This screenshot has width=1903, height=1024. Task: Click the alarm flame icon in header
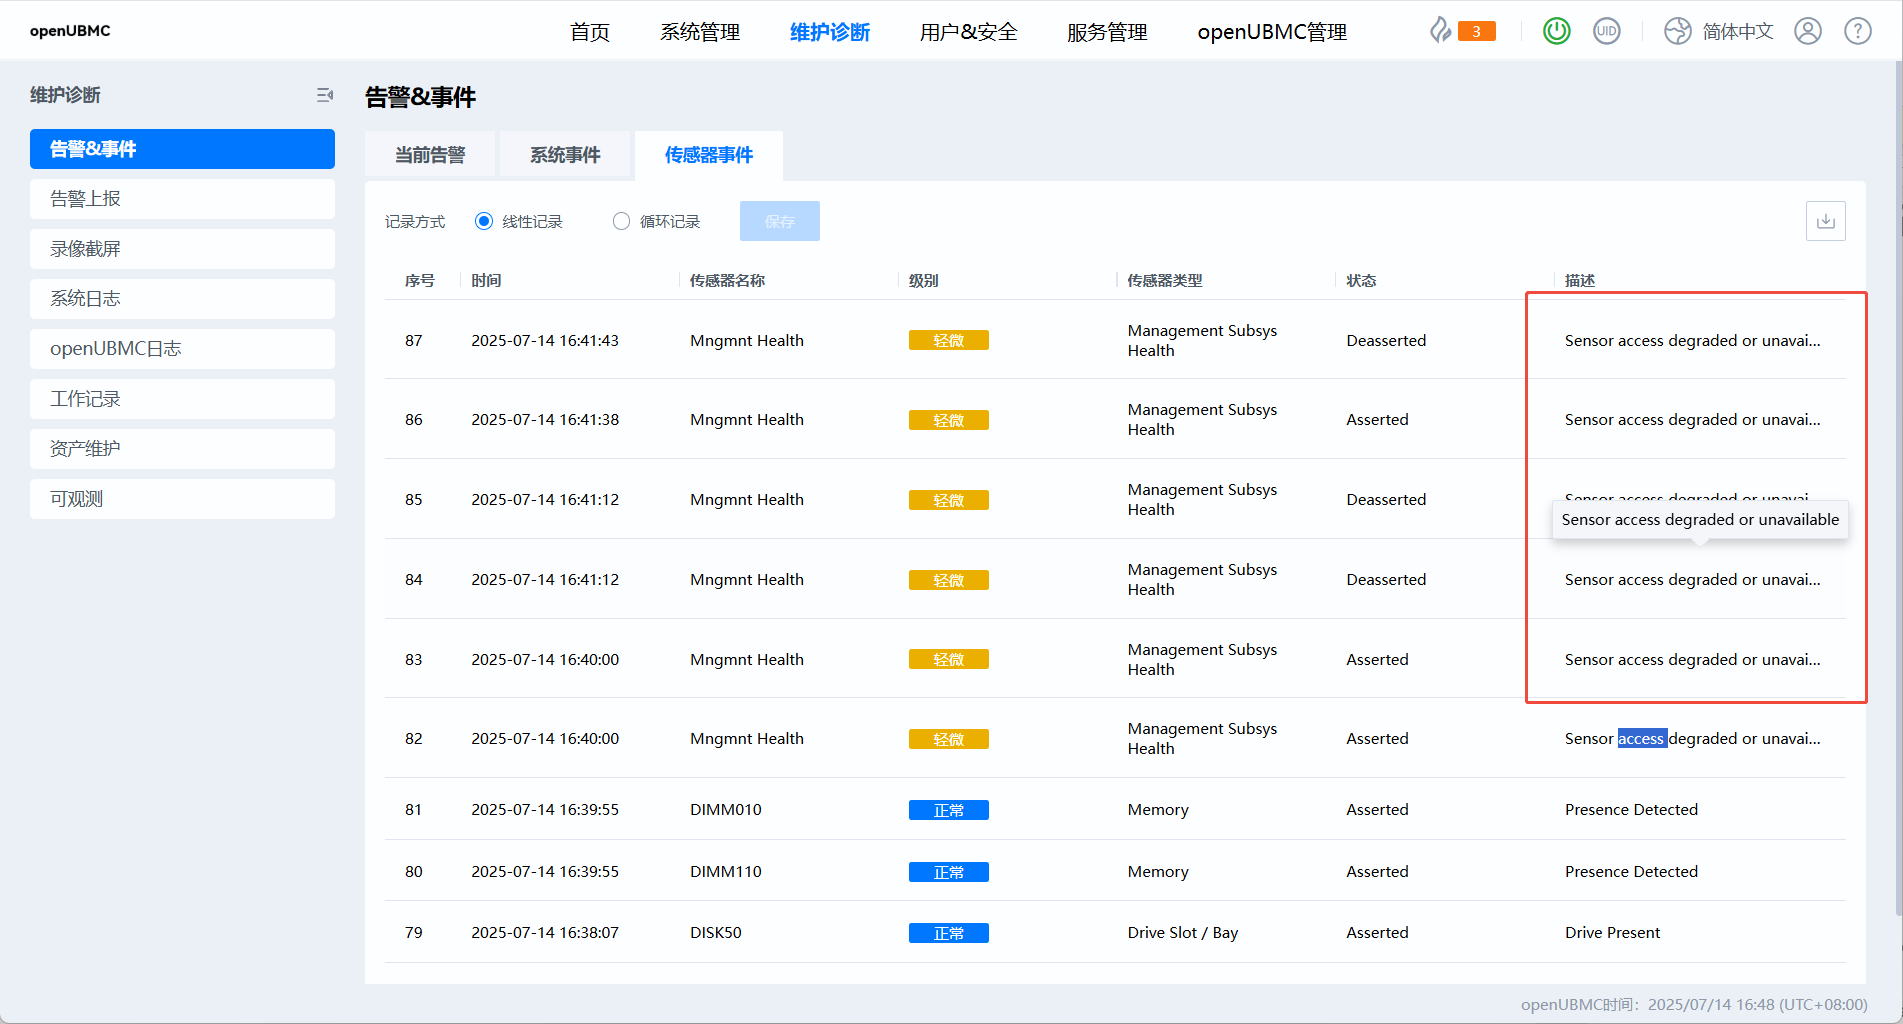(1440, 31)
